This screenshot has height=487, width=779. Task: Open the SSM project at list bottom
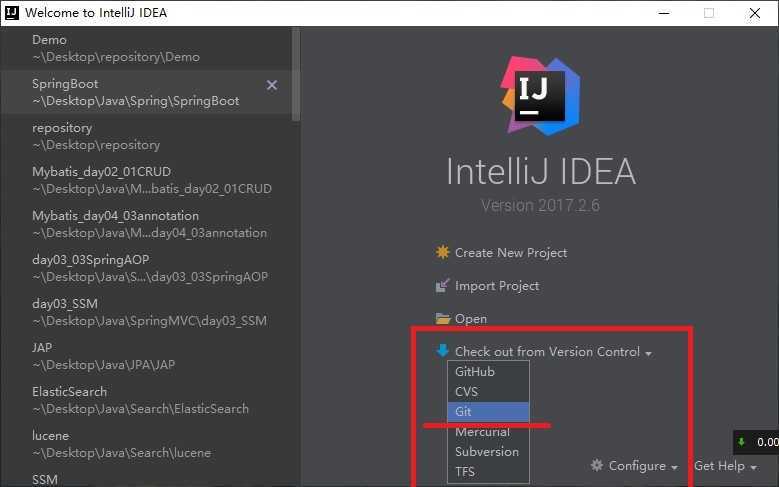[147, 478]
